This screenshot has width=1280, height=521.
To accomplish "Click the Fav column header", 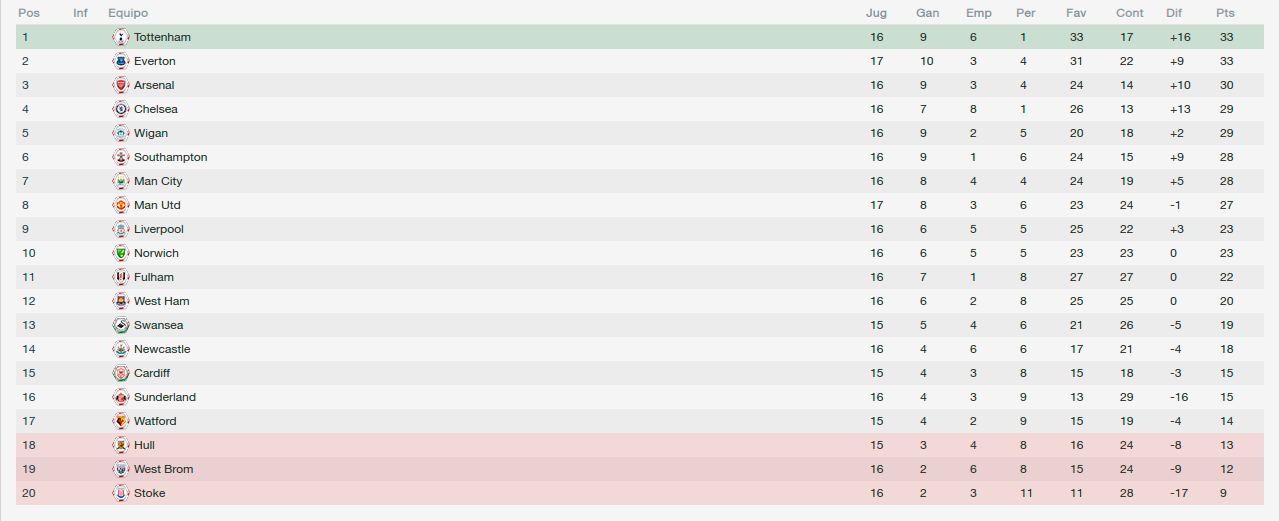I will [1076, 13].
